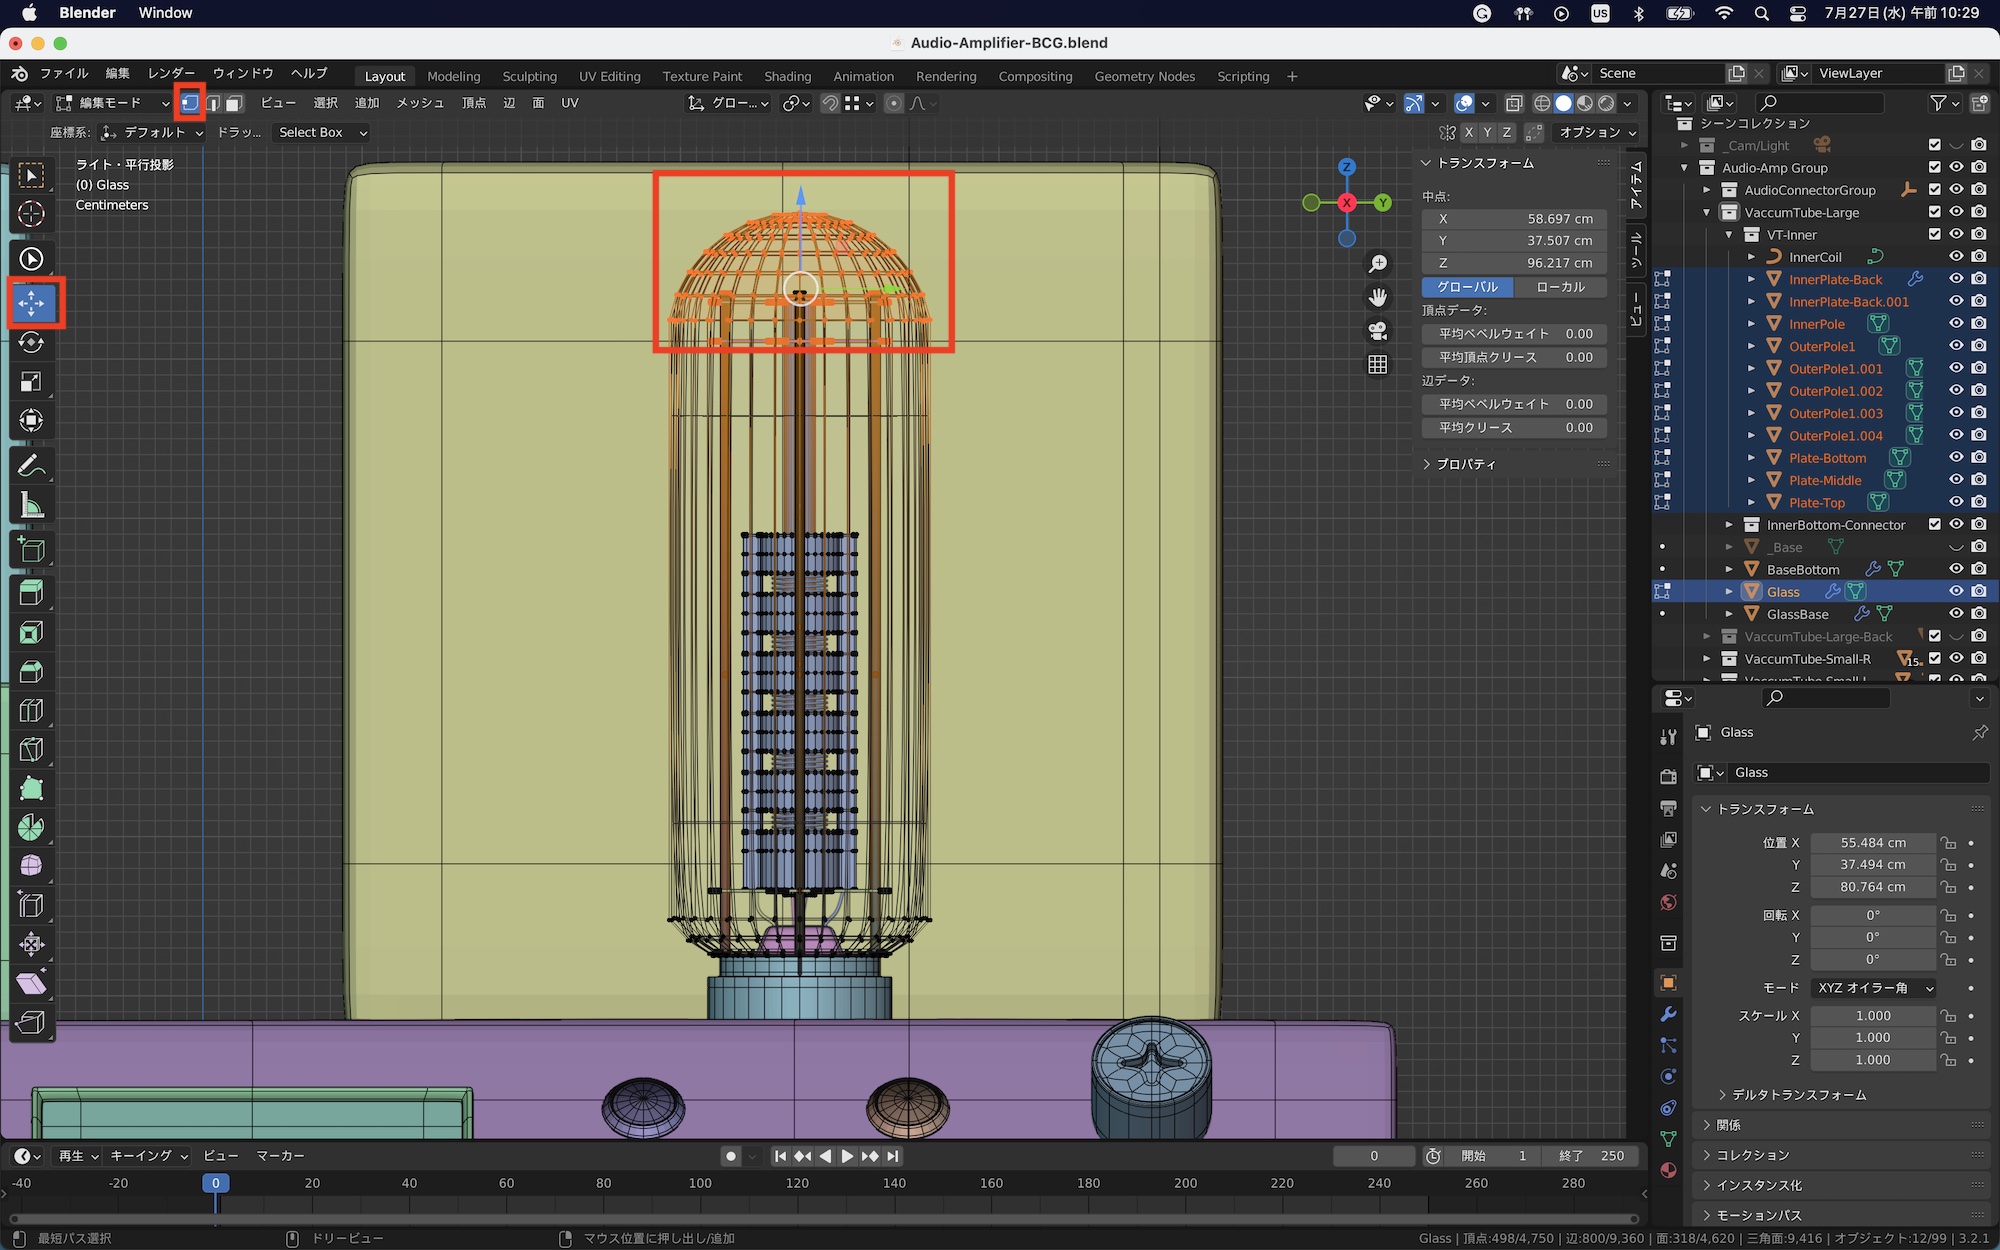This screenshot has width=2000, height=1250.
Task: Click the Wi-Fi icon in the macOS menu bar
Action: 1724,13
